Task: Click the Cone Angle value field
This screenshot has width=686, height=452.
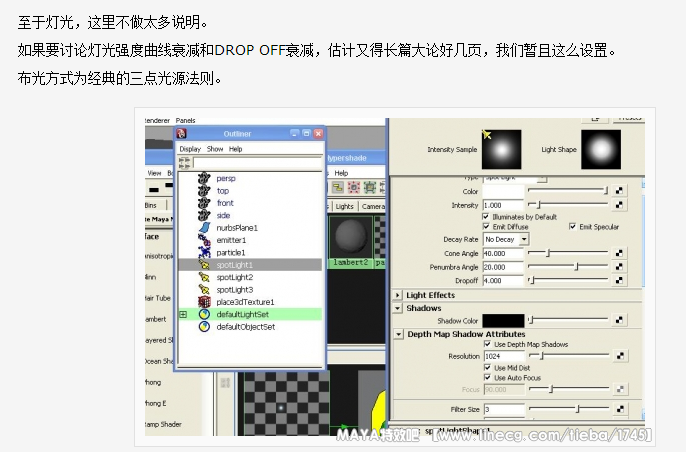Action: pos(502,254)
